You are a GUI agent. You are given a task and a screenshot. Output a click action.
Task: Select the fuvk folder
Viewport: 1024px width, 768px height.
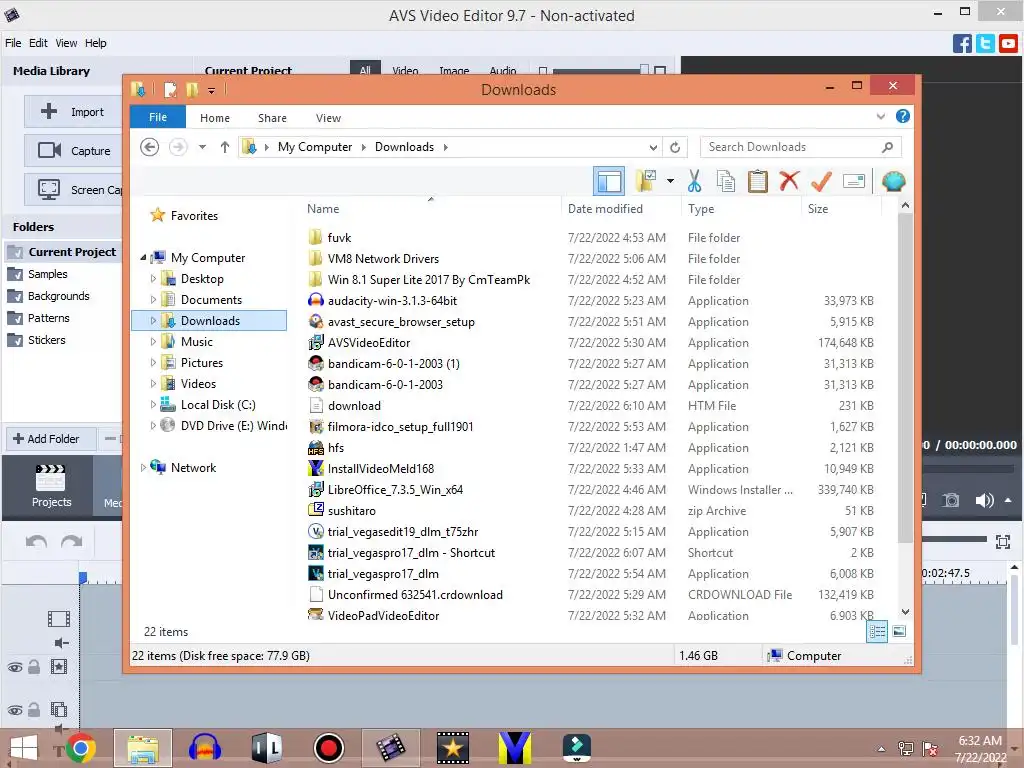[x=339, y=237]
